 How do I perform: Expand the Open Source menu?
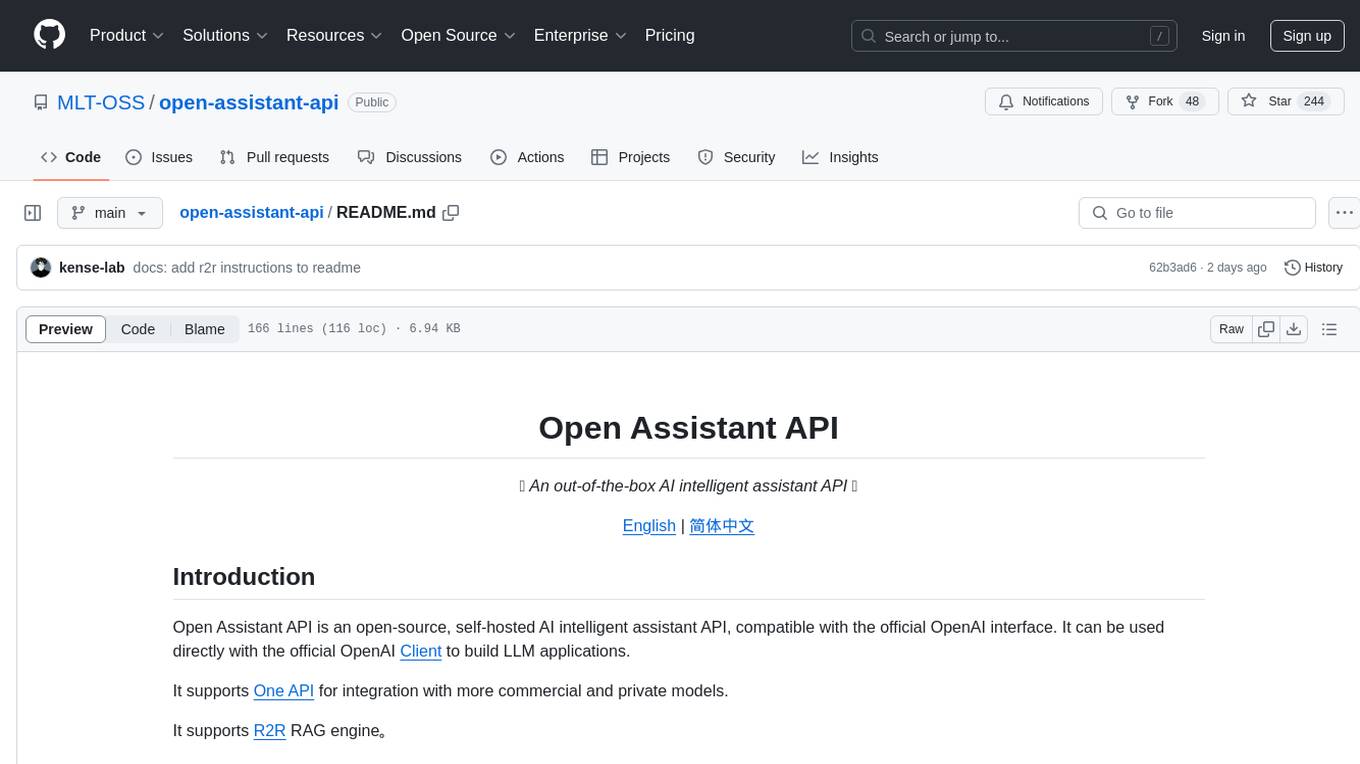(458, 35)
